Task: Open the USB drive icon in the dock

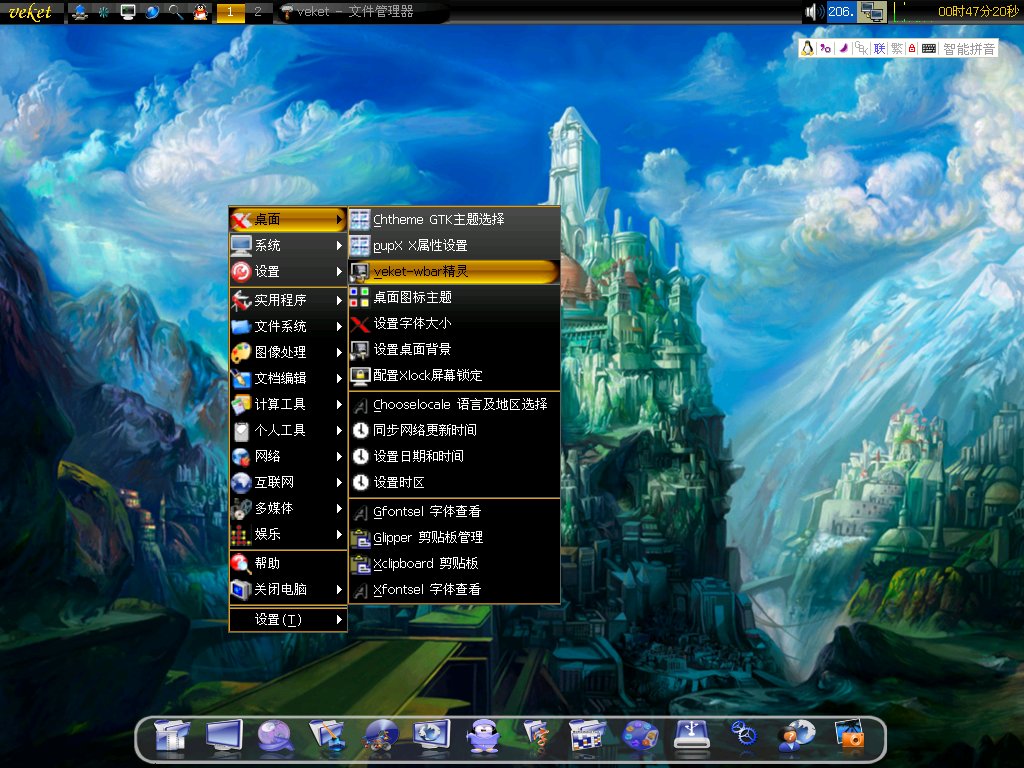Action: point(692,737)
